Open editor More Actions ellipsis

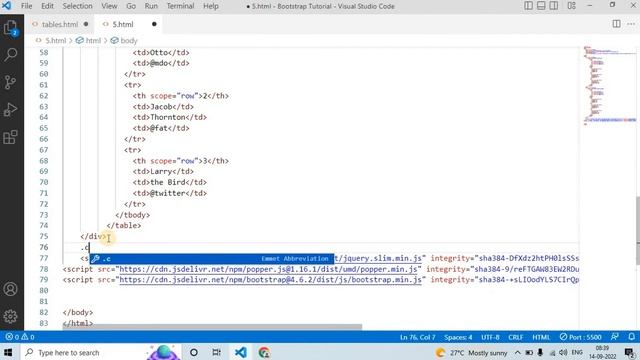[x=631, y=24]
